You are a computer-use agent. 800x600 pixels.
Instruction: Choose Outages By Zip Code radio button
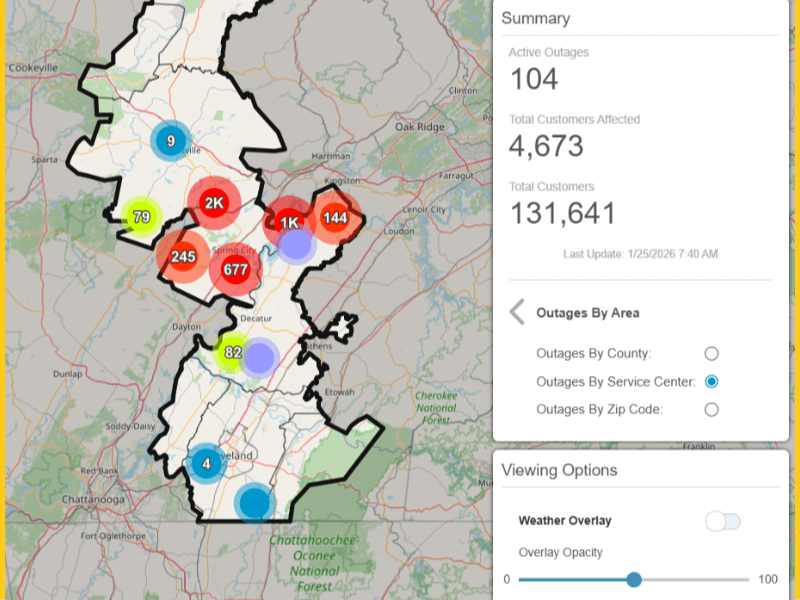(x=711, y=409)
